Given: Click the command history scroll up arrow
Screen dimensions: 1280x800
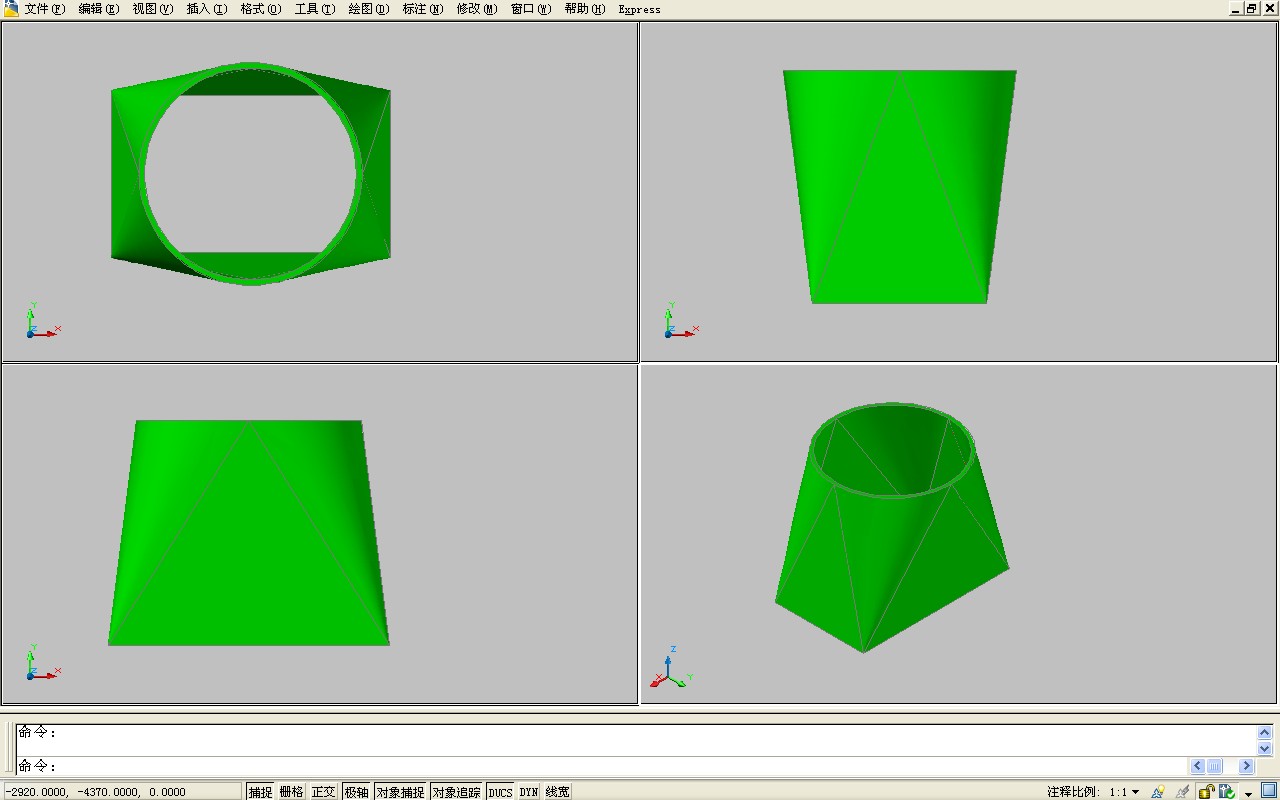Looking at the screenshot, I should point(1265,732).
